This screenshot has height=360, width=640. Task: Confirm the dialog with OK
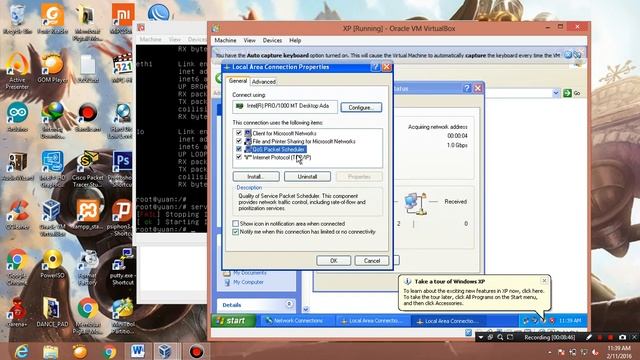pyautogui.click(x=333, y=260)
